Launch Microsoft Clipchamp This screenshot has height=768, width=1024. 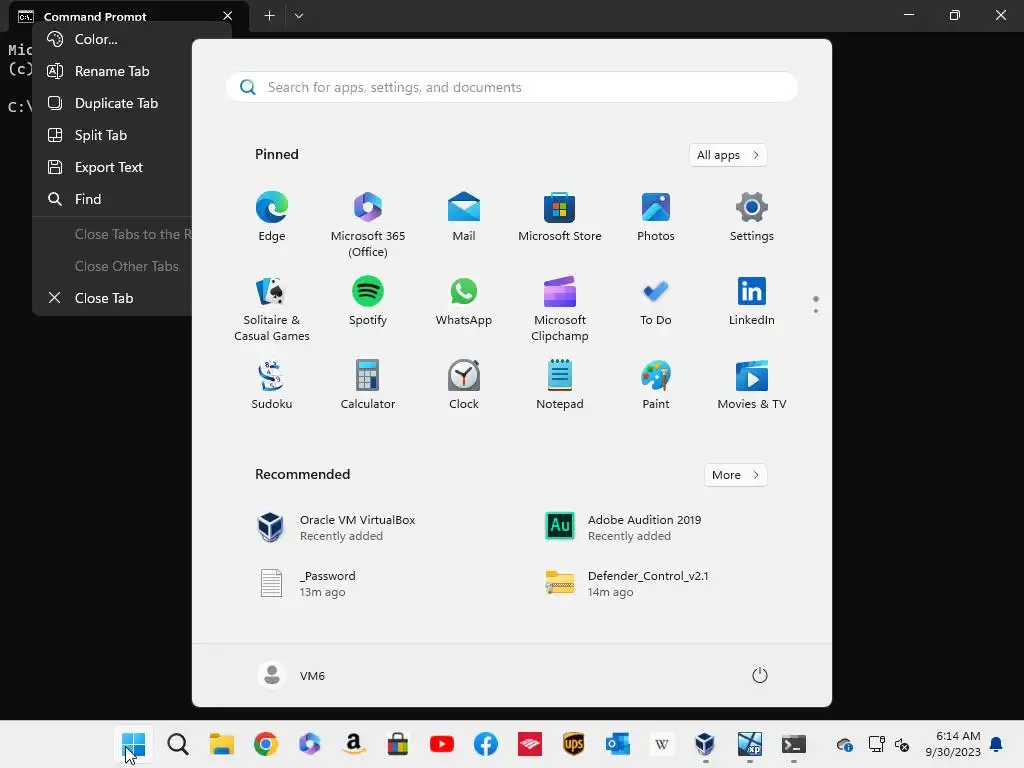point(560,308)
